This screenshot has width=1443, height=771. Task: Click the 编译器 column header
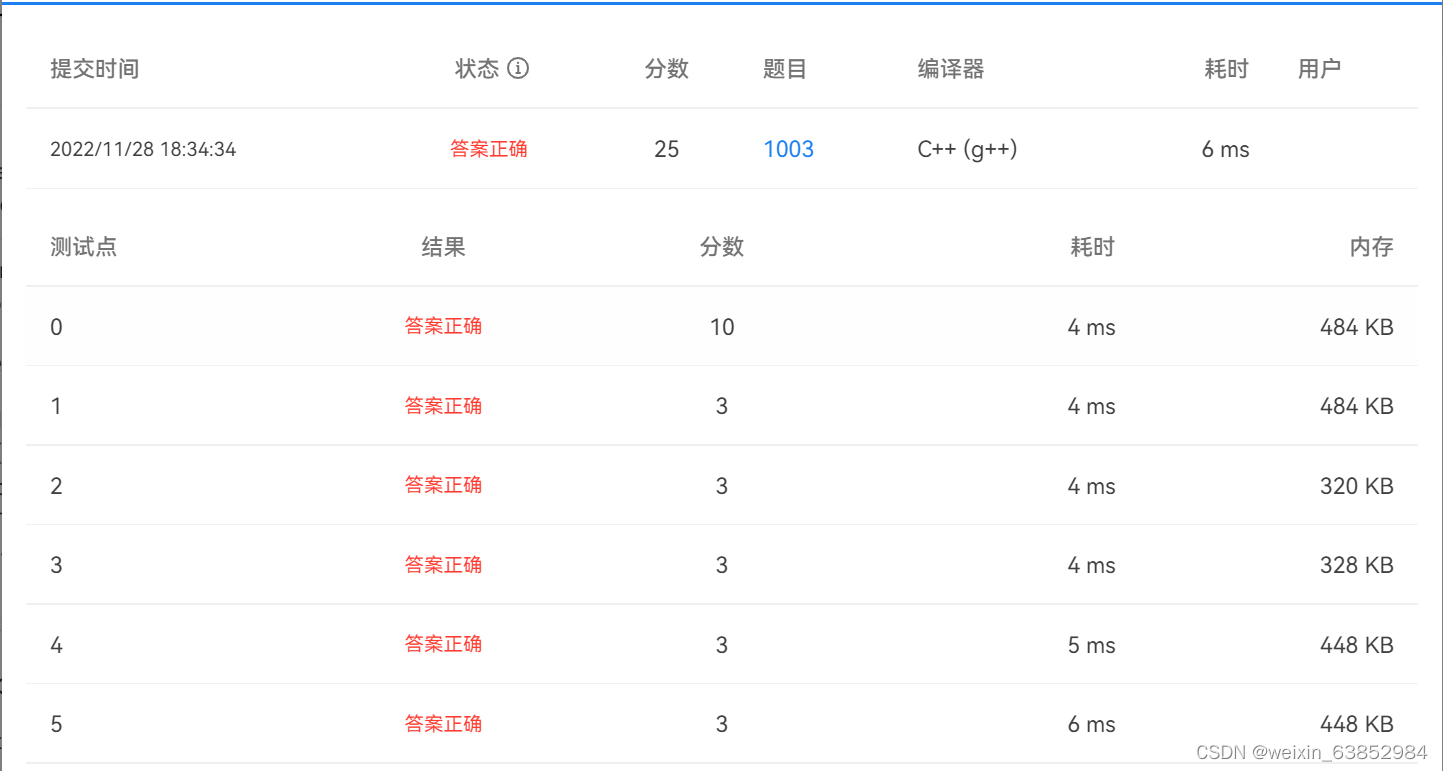(949, 68)
